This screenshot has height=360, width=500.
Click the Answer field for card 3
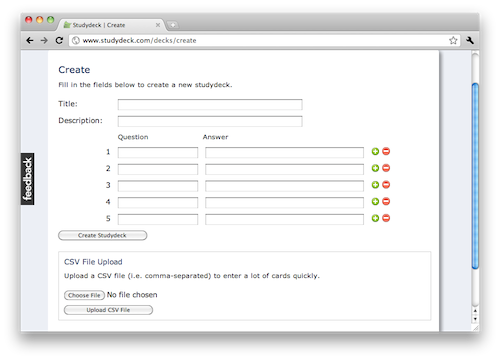tap(284, 186)
